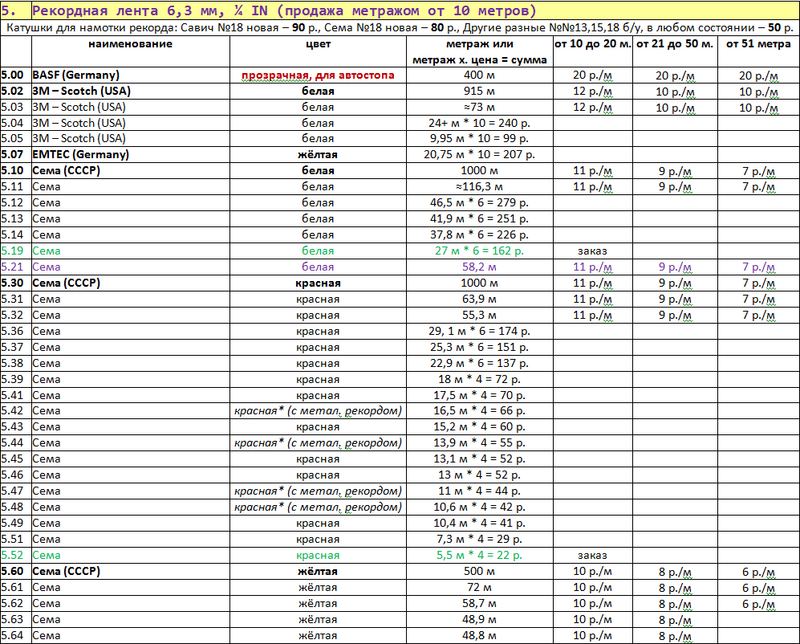This screenshot has height=644, width=800.
Task: Select '41,9 м * 6 = 251 р.' cell
Action: [480, 218]
